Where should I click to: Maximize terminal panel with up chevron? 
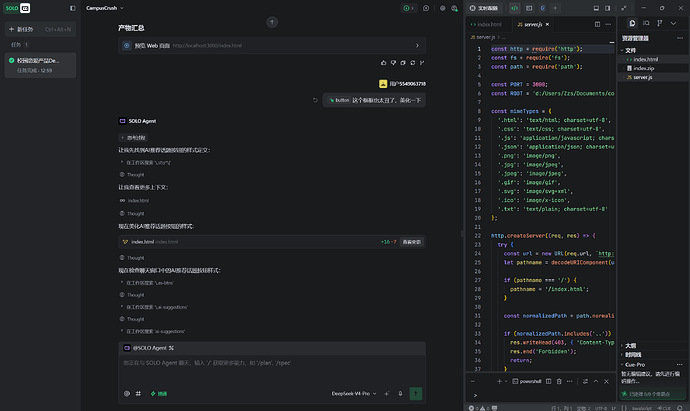click(596, 382)
